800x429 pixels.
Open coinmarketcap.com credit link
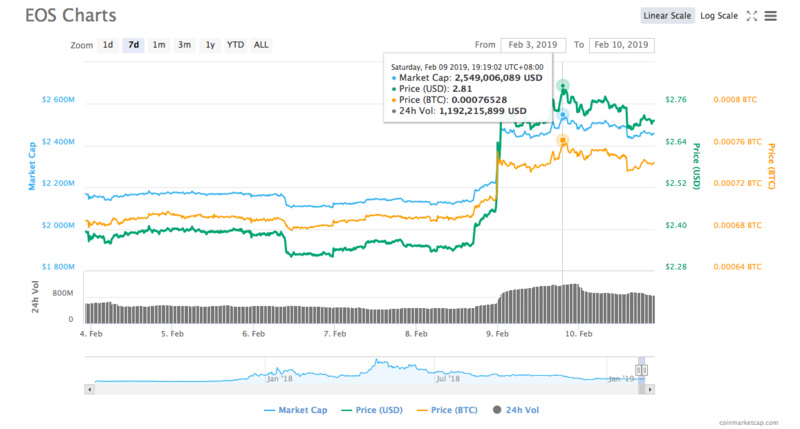point(748,422)
